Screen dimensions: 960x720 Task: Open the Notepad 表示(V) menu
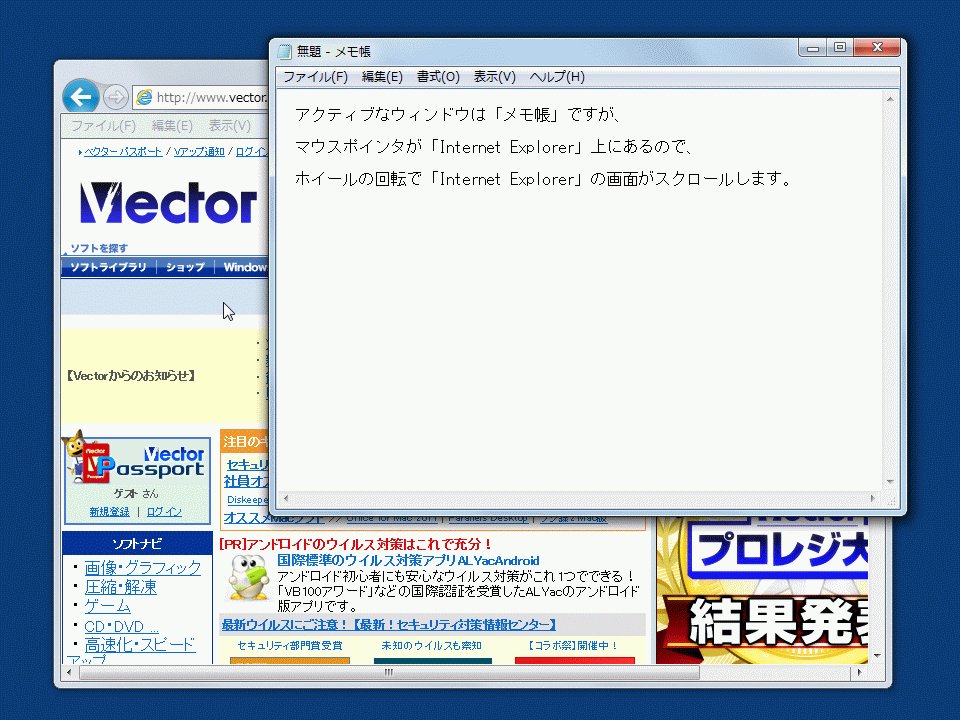(x=495, y=77)
